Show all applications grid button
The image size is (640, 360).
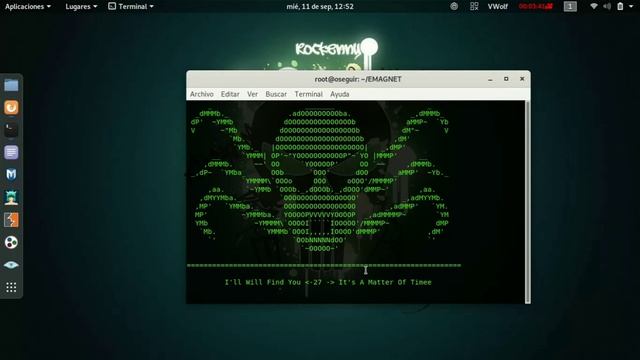pos(11,287)
